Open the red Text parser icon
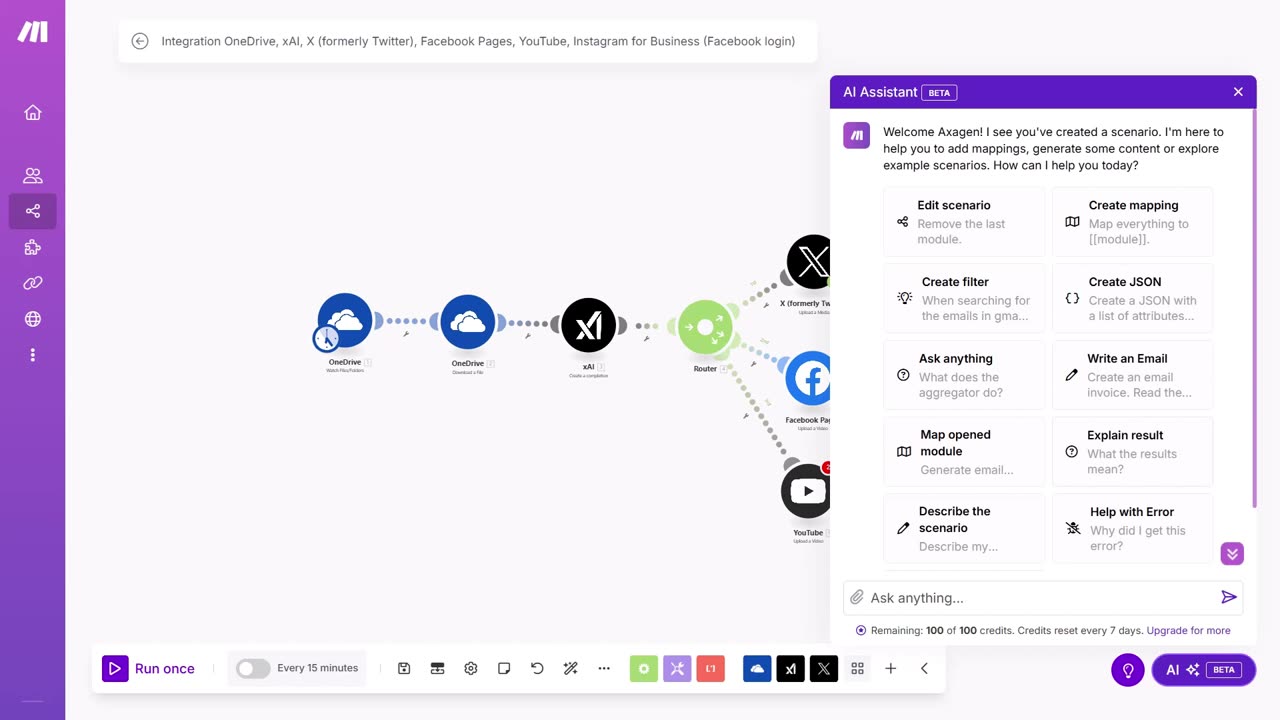The height and width of the screenshot is (720, 1280). tap(710, 668)
